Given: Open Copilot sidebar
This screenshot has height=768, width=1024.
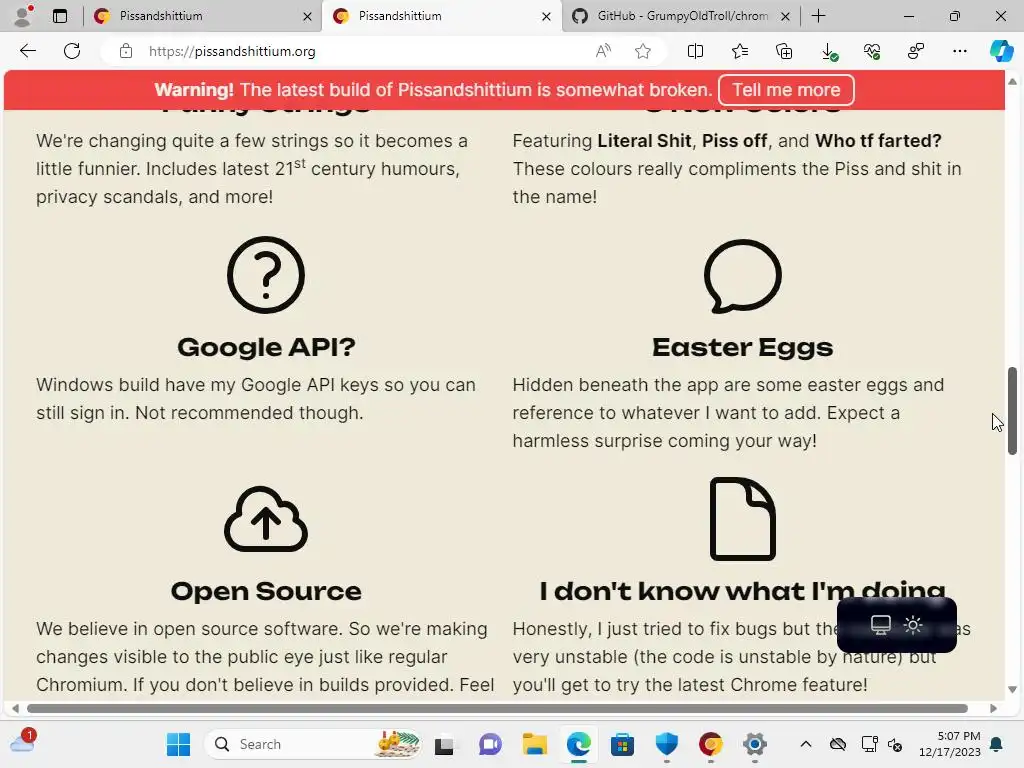Looking at the screenshot, I should point(1001,51).
